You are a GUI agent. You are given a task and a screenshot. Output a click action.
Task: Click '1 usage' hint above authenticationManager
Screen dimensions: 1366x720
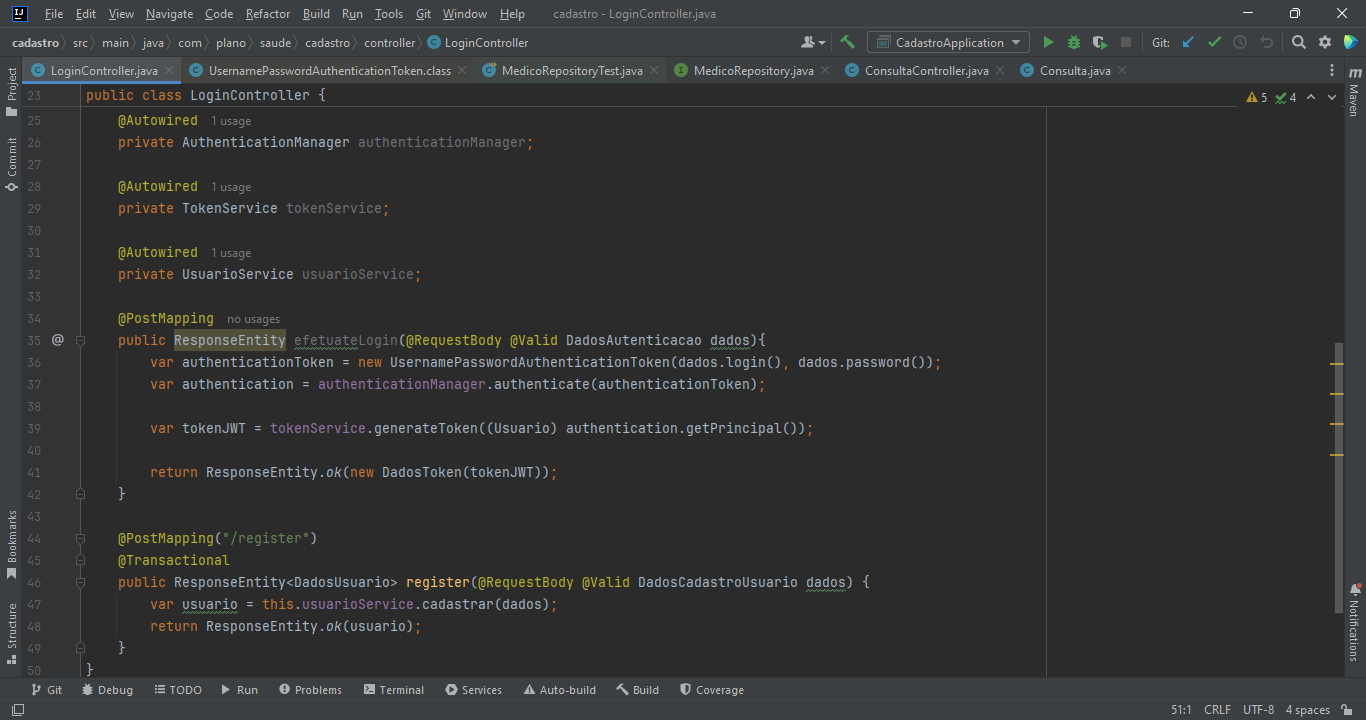[230, 121]
